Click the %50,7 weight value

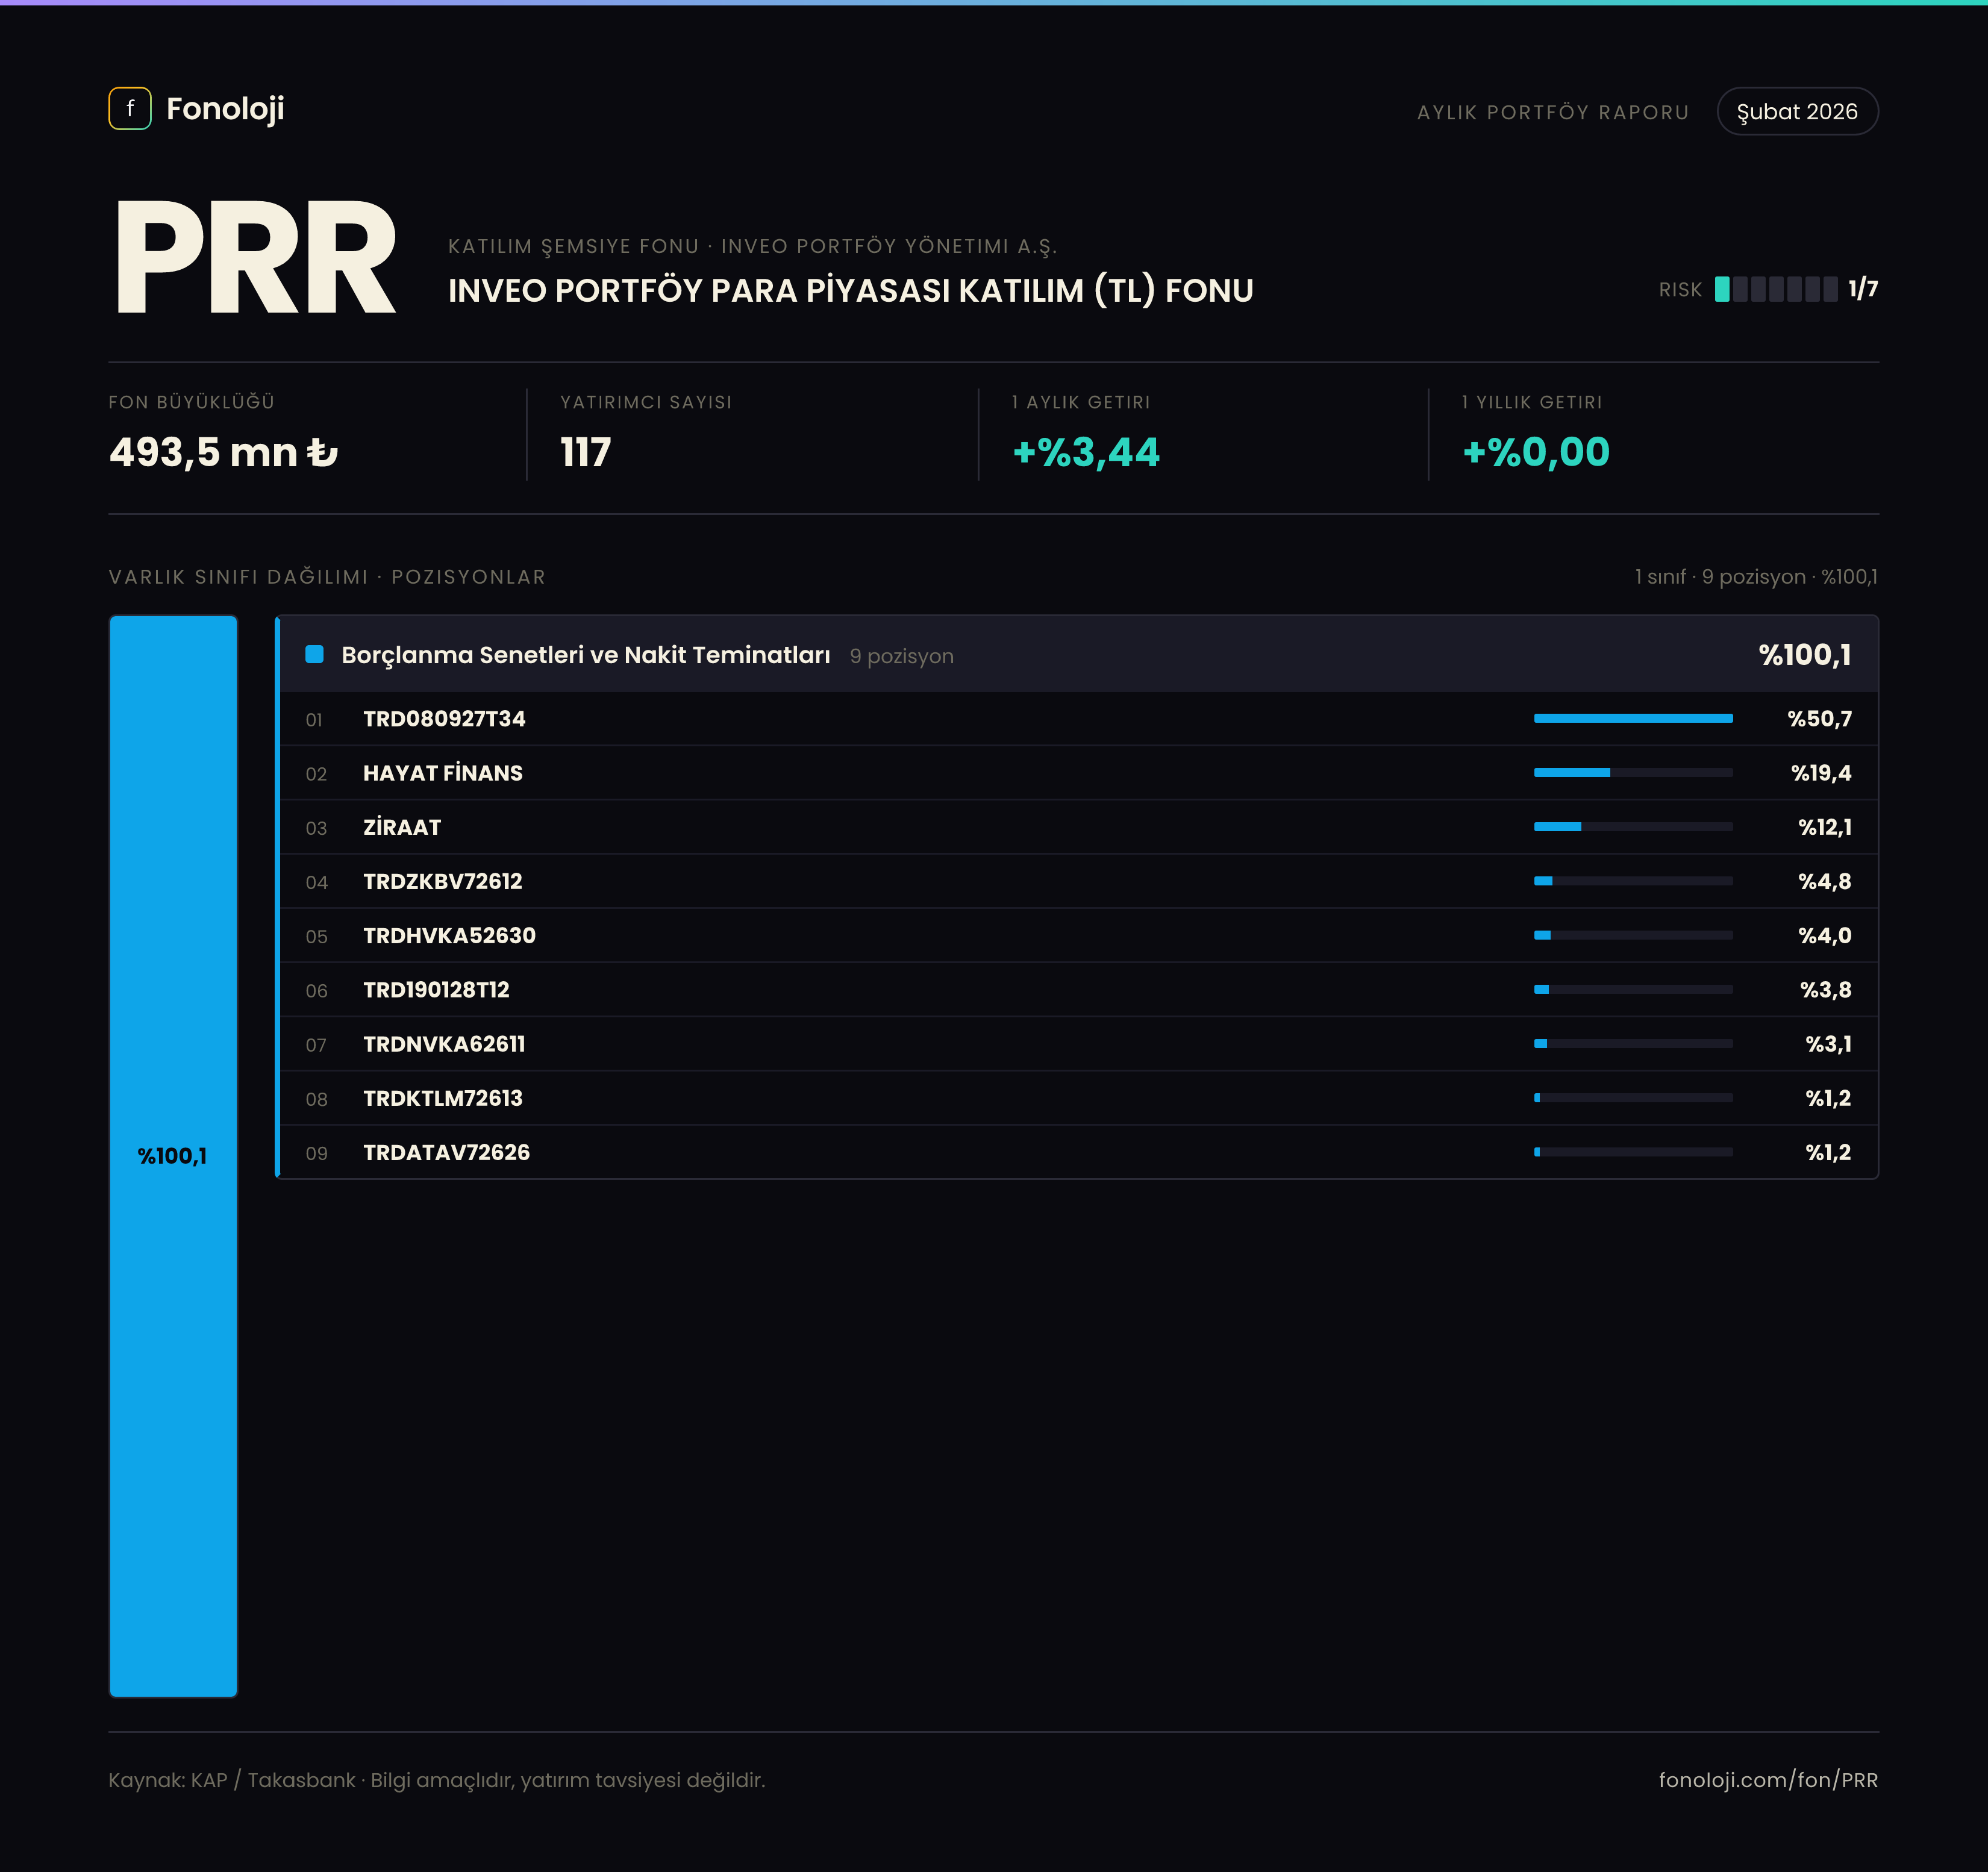[x=1819, y=719]
